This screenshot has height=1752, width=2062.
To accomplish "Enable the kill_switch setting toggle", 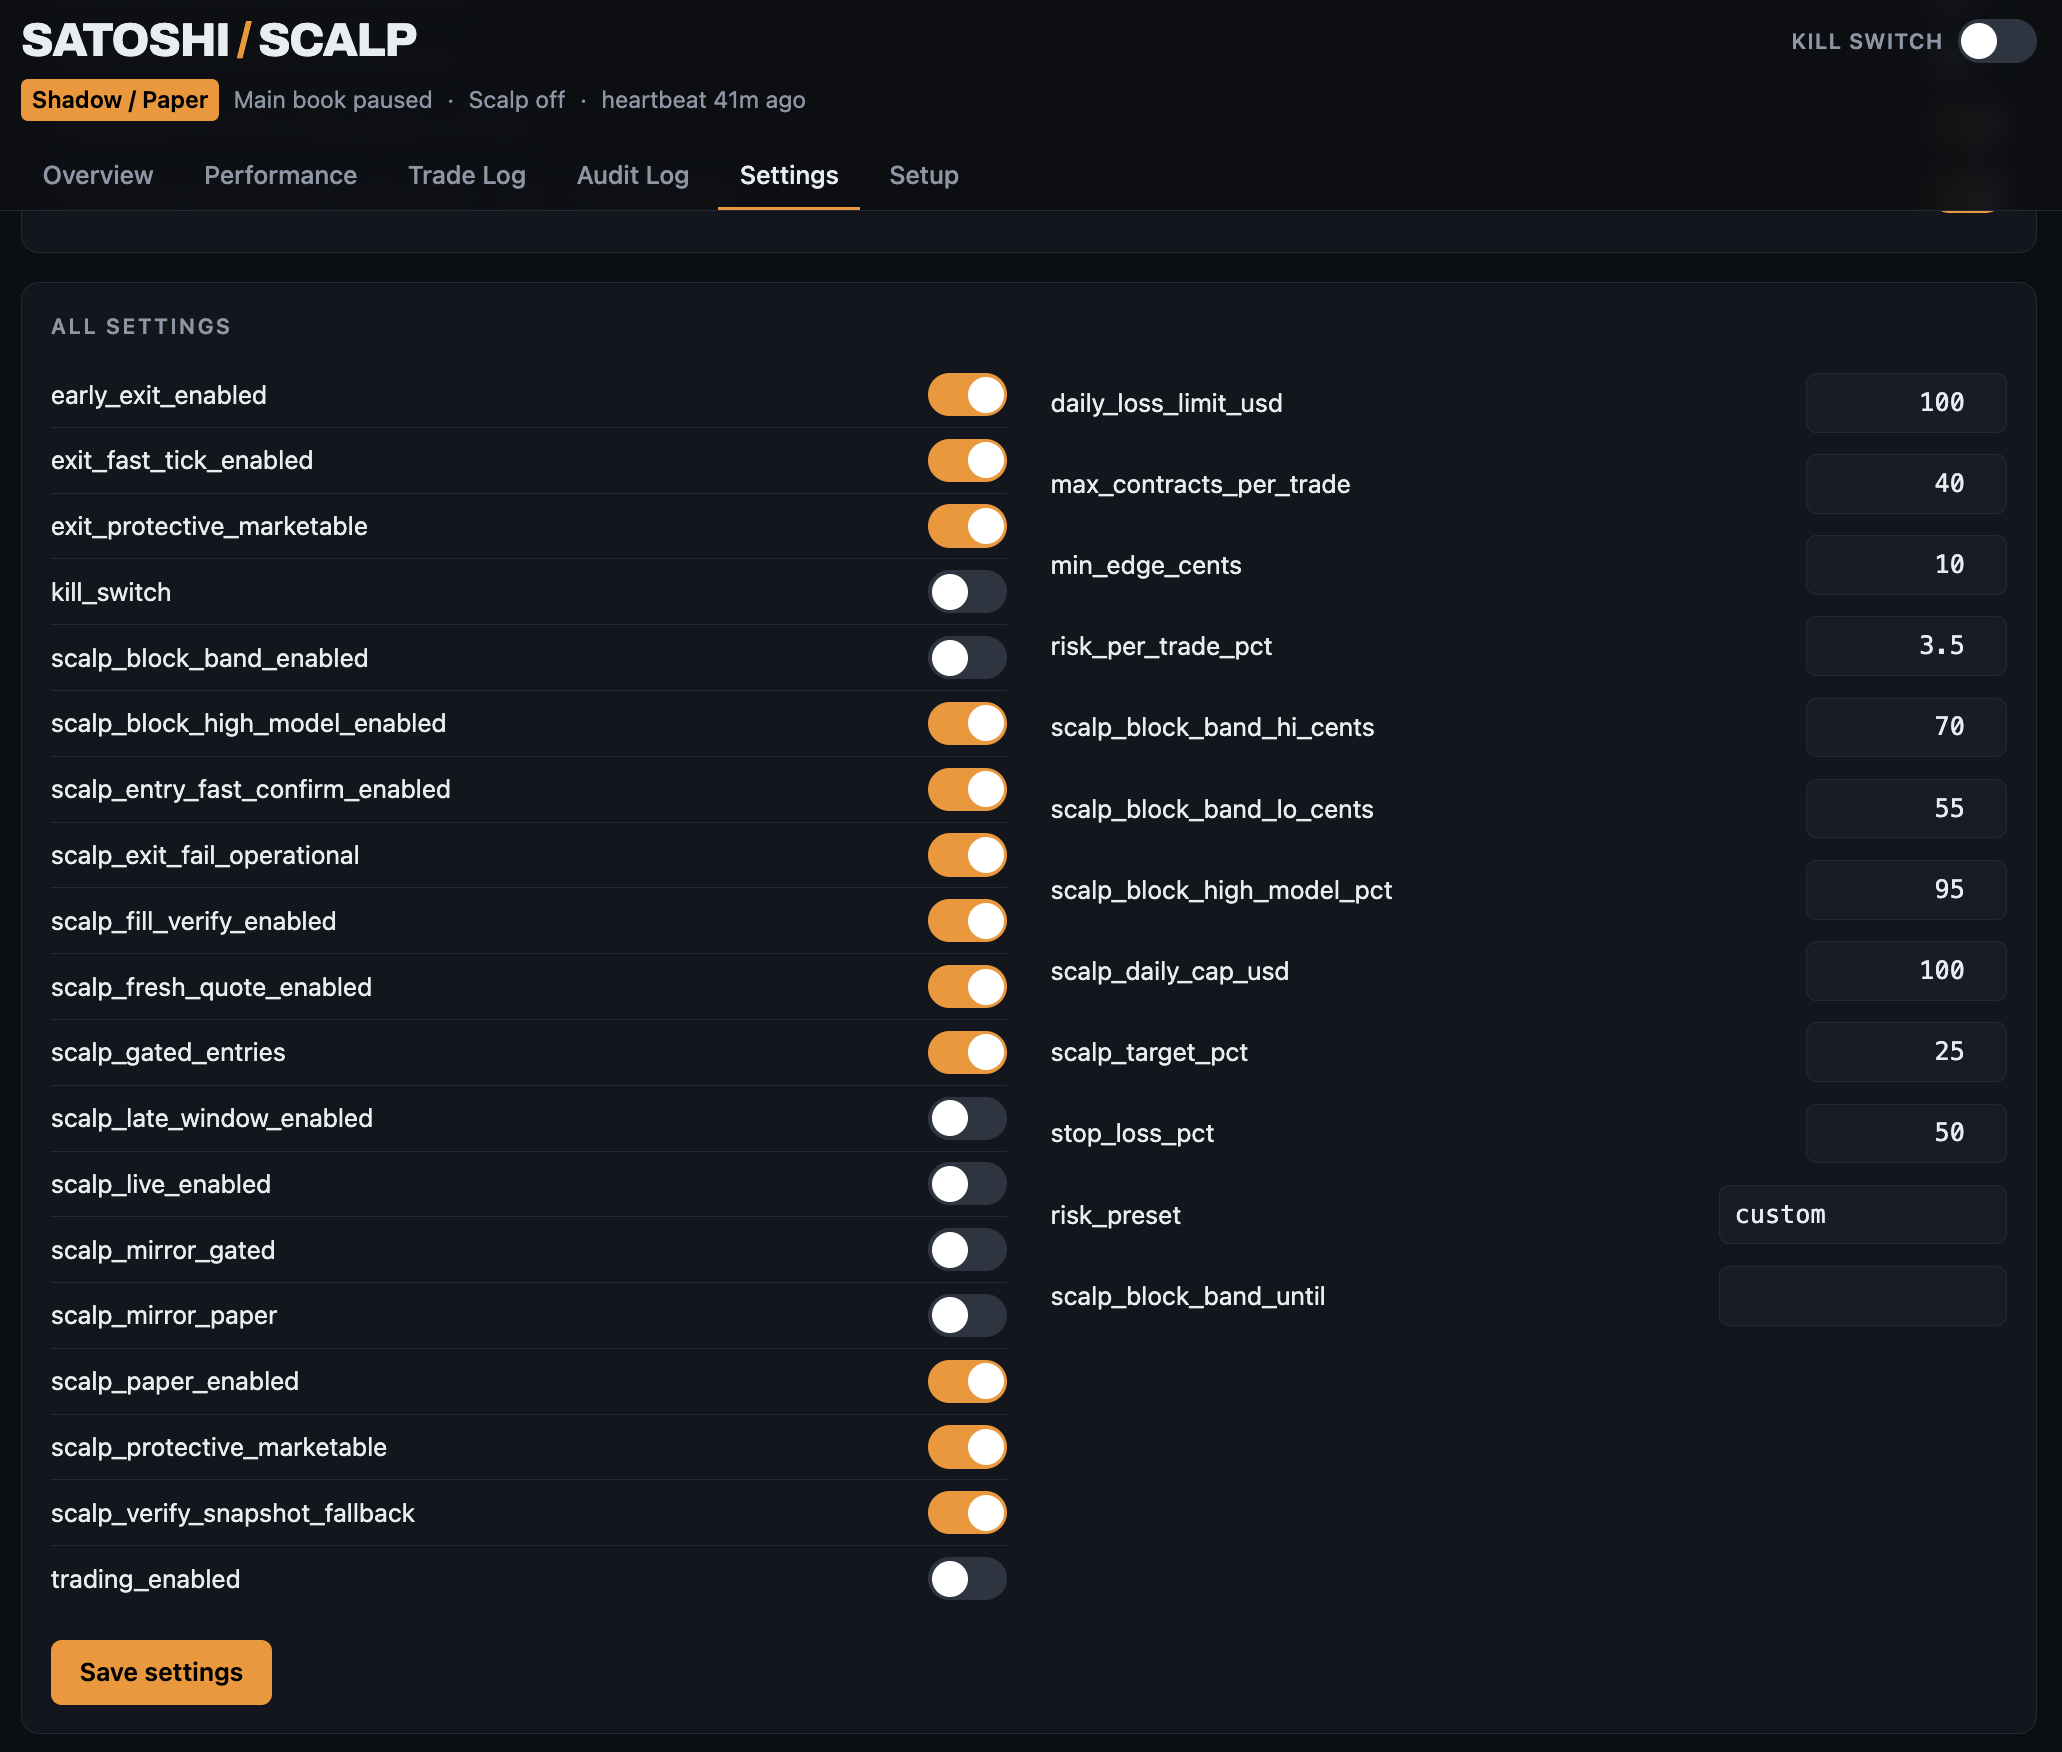I will (x=967, y=592).
